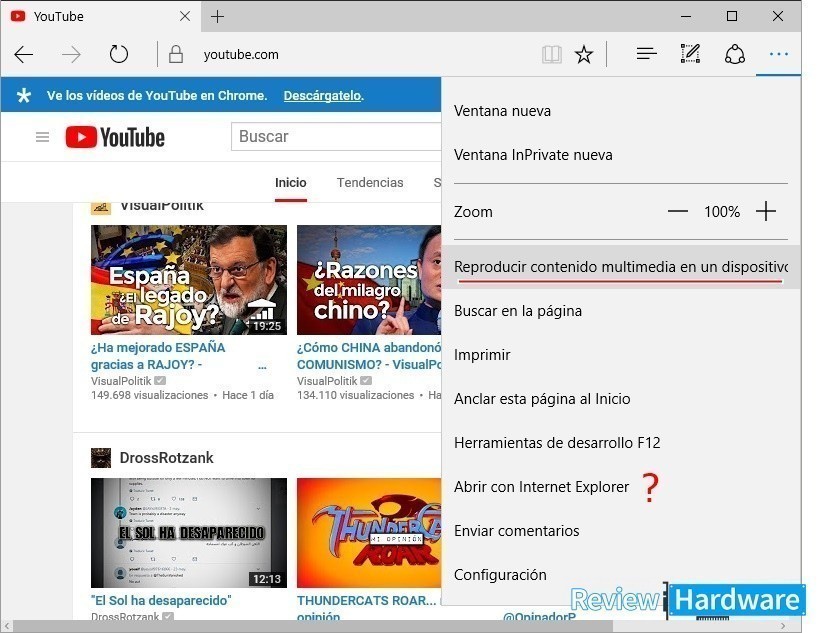The height and width of the screenshot is (633, 819).
Task: Click left arrow of horizontal scrollbar
Action: (6, 626)
